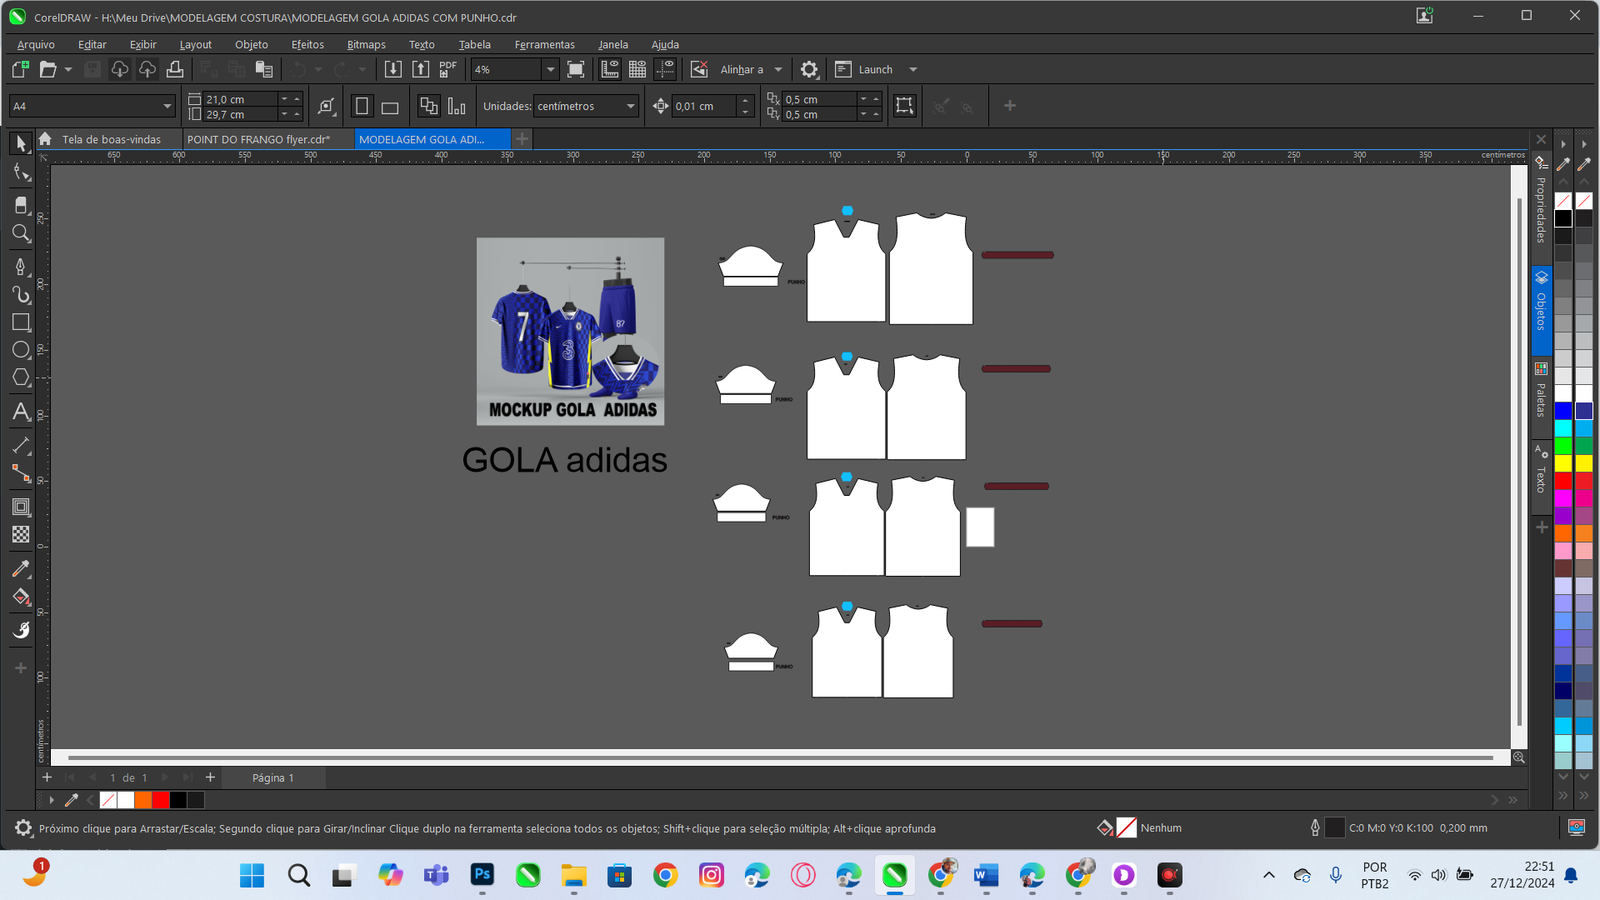Click the Publish to PDF icon
Screen dimensions: 1600x900
point(448,69)
